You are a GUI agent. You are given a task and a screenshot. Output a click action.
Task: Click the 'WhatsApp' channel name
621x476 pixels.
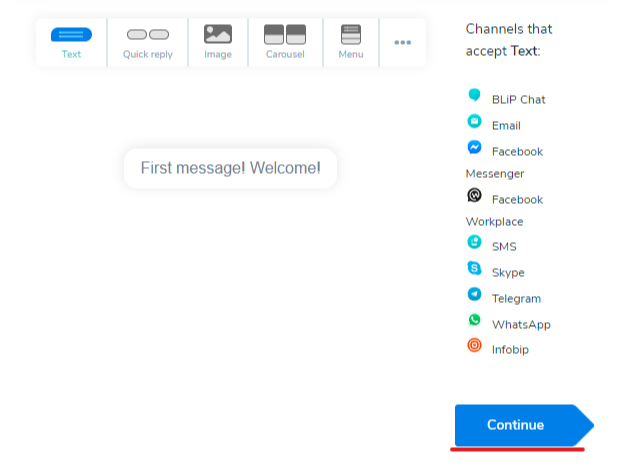tap(521, 325)
